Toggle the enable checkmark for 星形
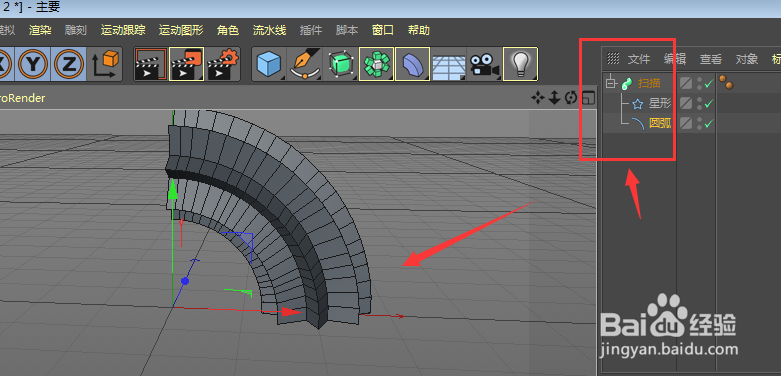The height and width of the screenshot is (376, 781). pyautogui.click(x=709, y=104)
